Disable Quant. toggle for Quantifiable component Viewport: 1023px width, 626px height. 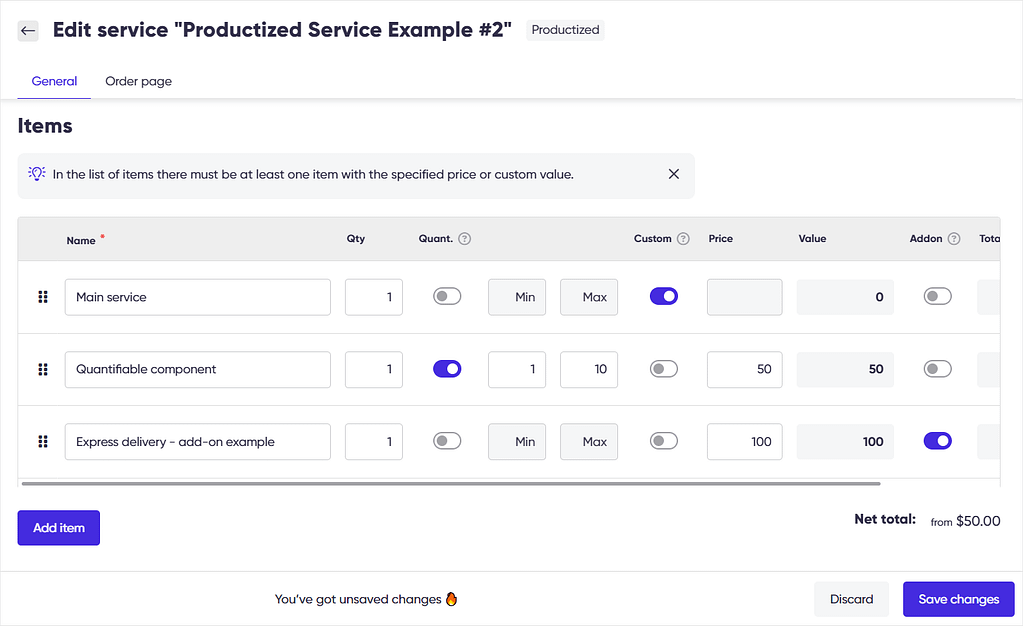click(447, 369)
